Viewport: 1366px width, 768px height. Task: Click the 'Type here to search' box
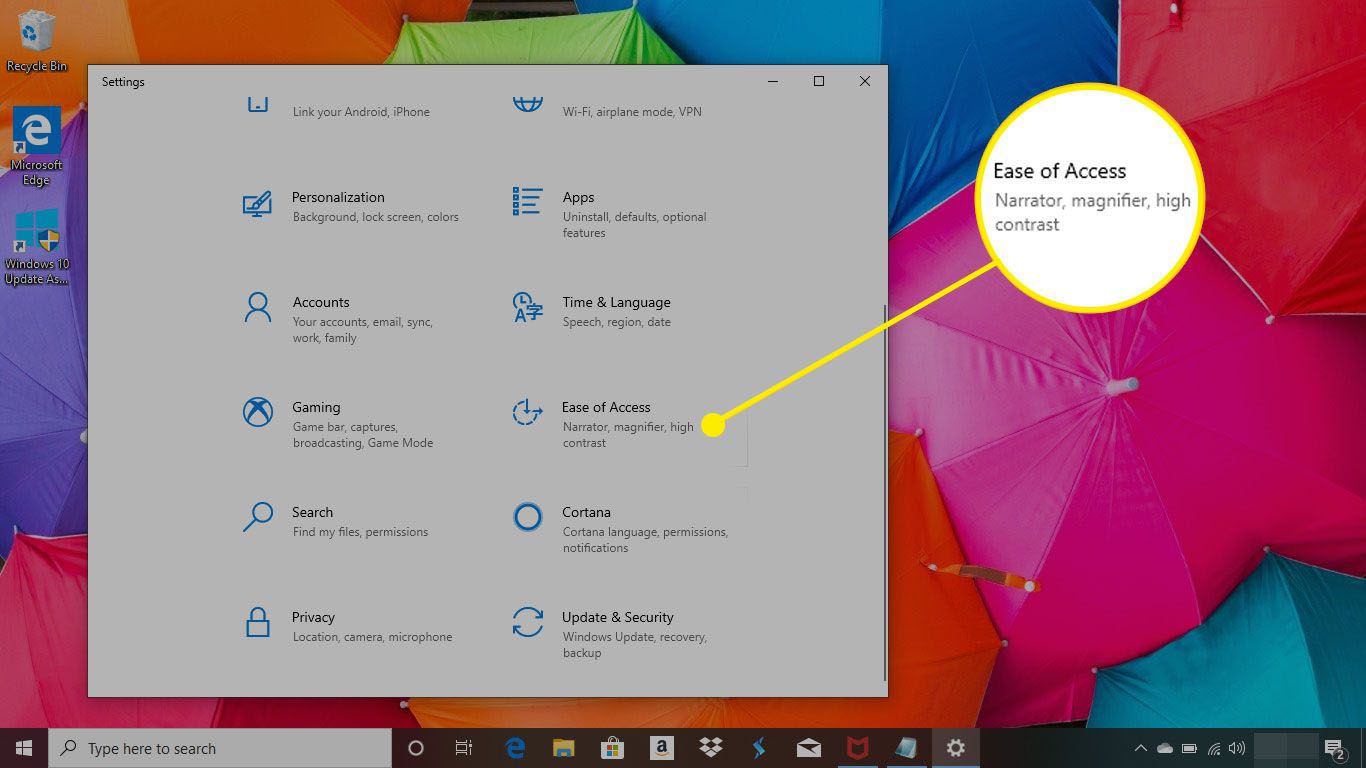[220, 748]
